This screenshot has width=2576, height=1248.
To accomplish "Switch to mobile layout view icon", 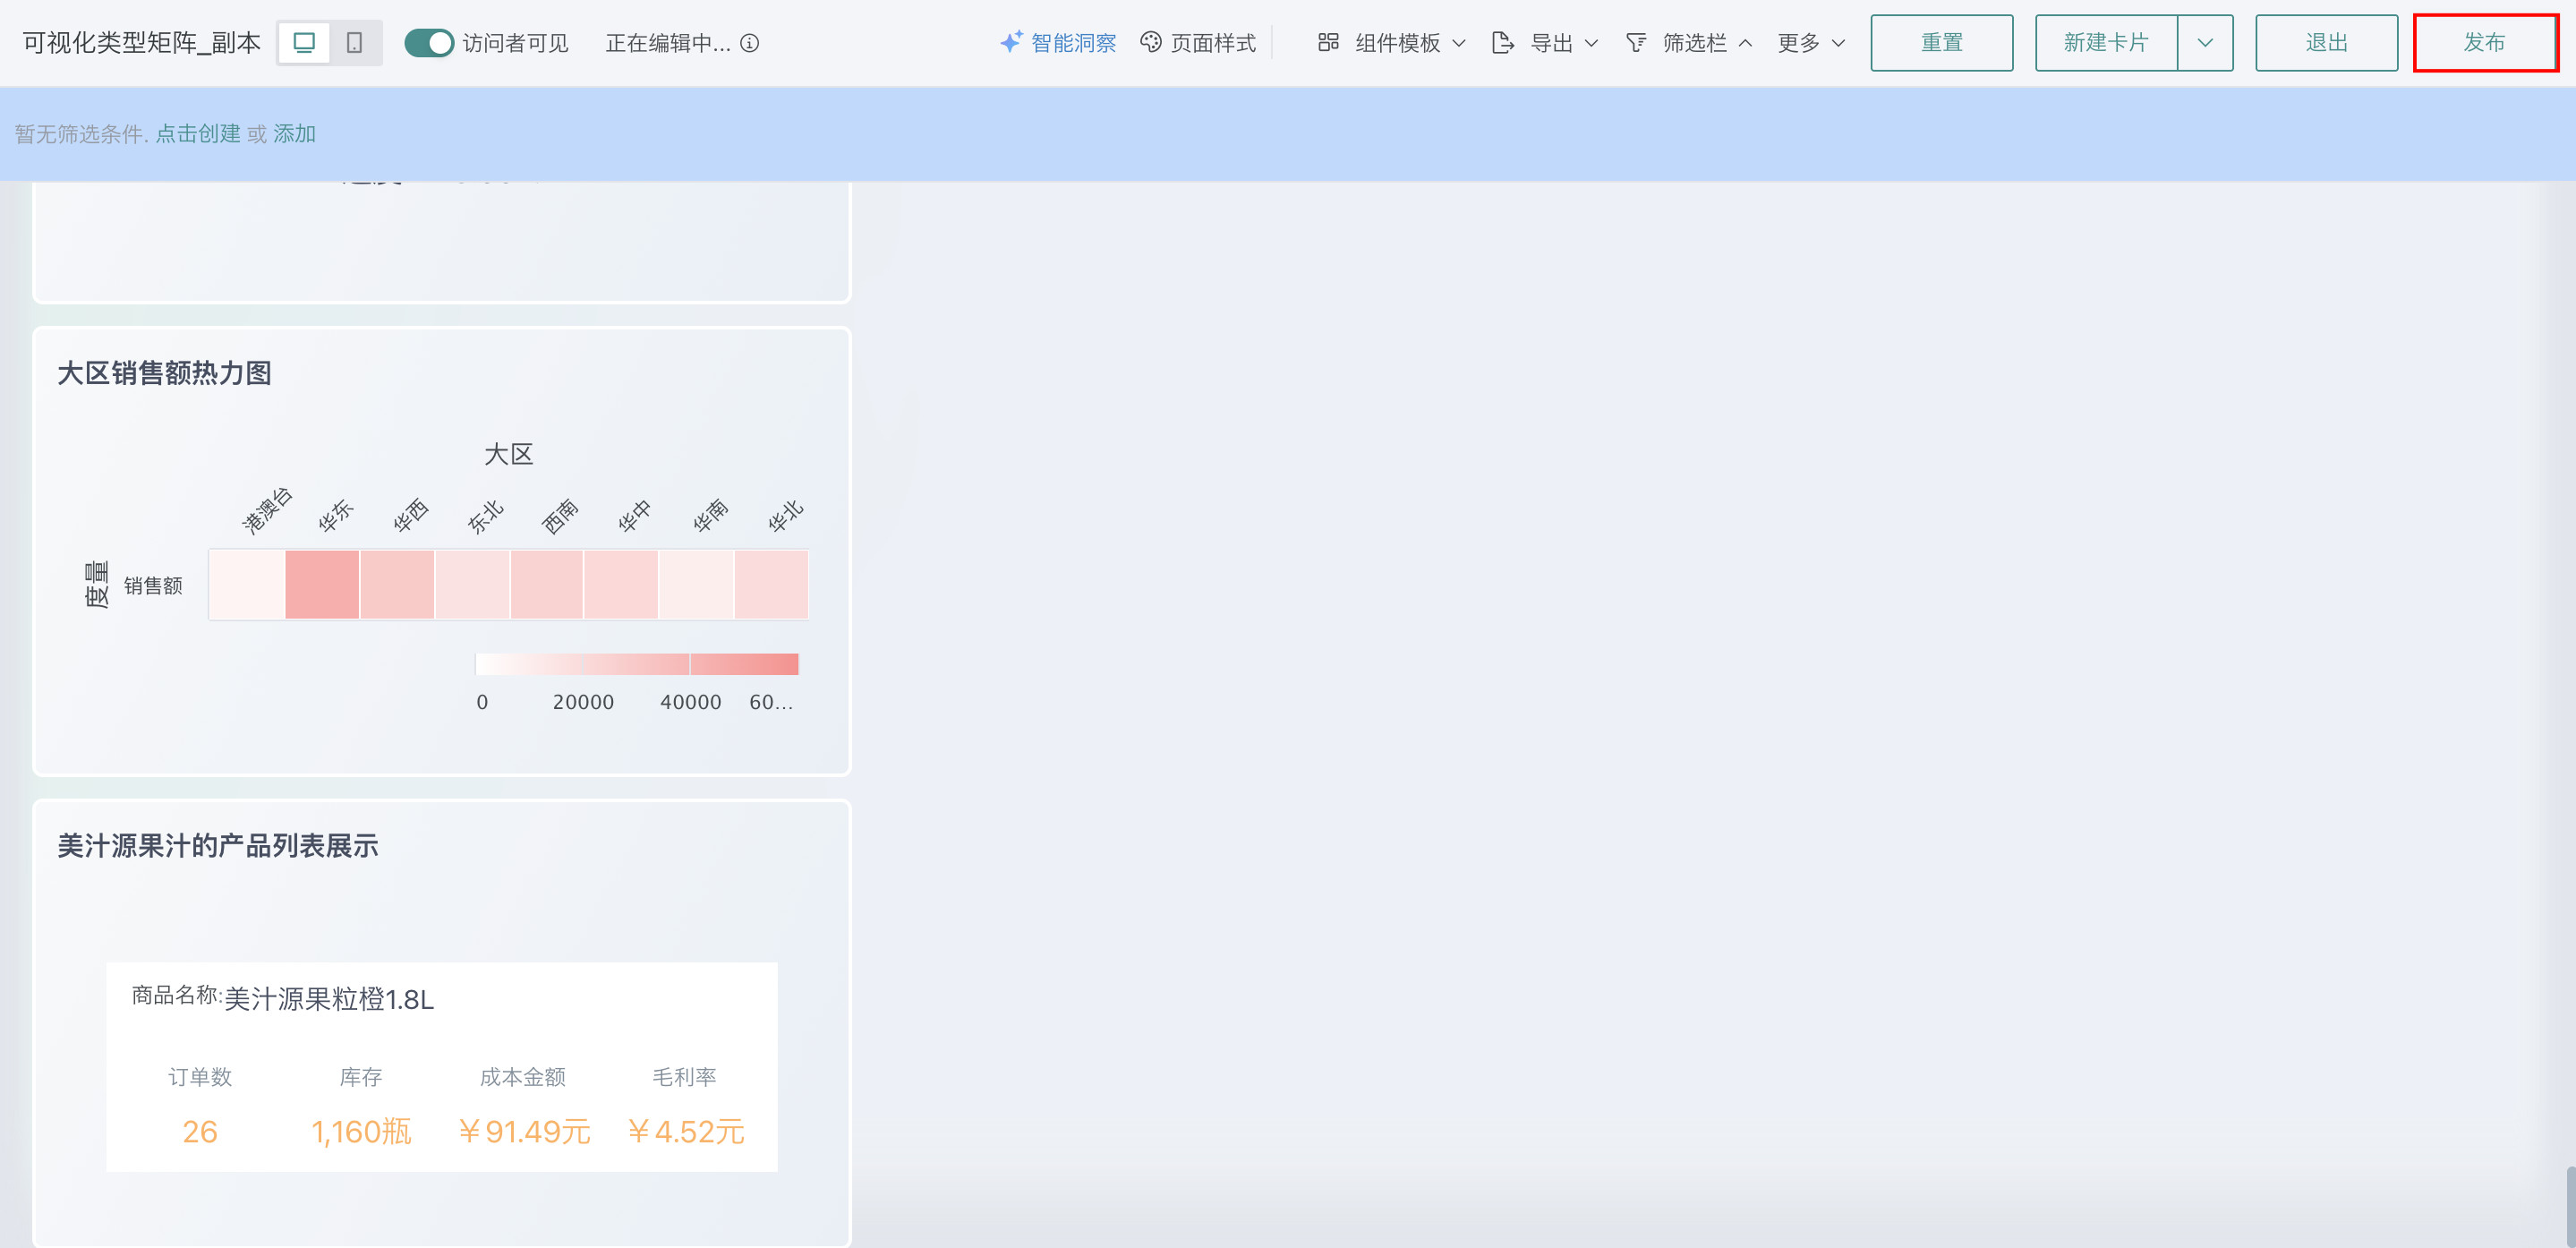I will tap(354, 43).
